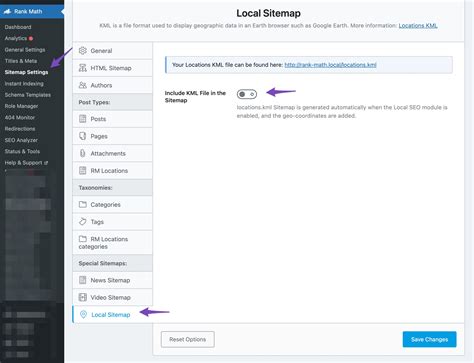Open Analytics in the sidebar
474x363 pixels.
16,38
